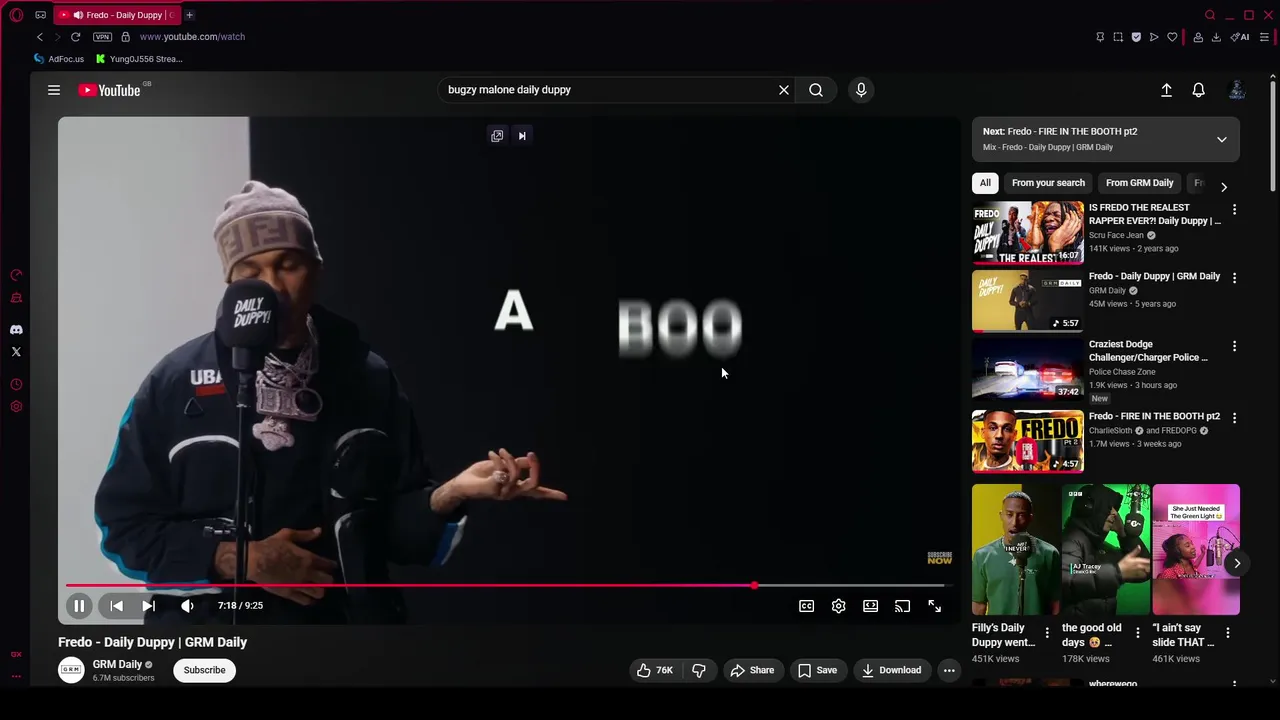Open YouTube notifications bell
Image resolution: width=1280 pixels, height=720 pixels.
1198,90
